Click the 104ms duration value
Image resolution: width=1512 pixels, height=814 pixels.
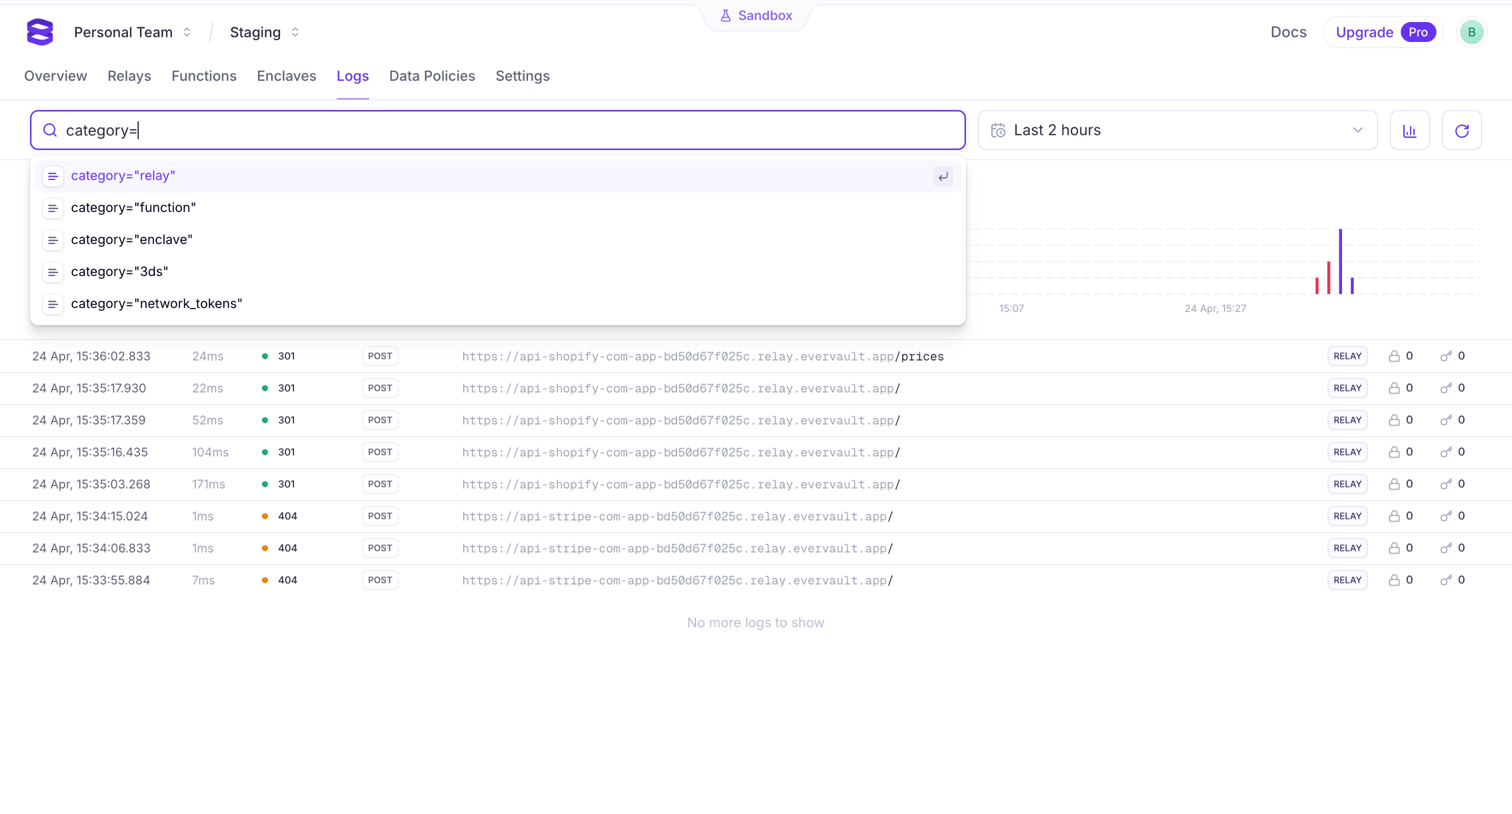point(210,452)
